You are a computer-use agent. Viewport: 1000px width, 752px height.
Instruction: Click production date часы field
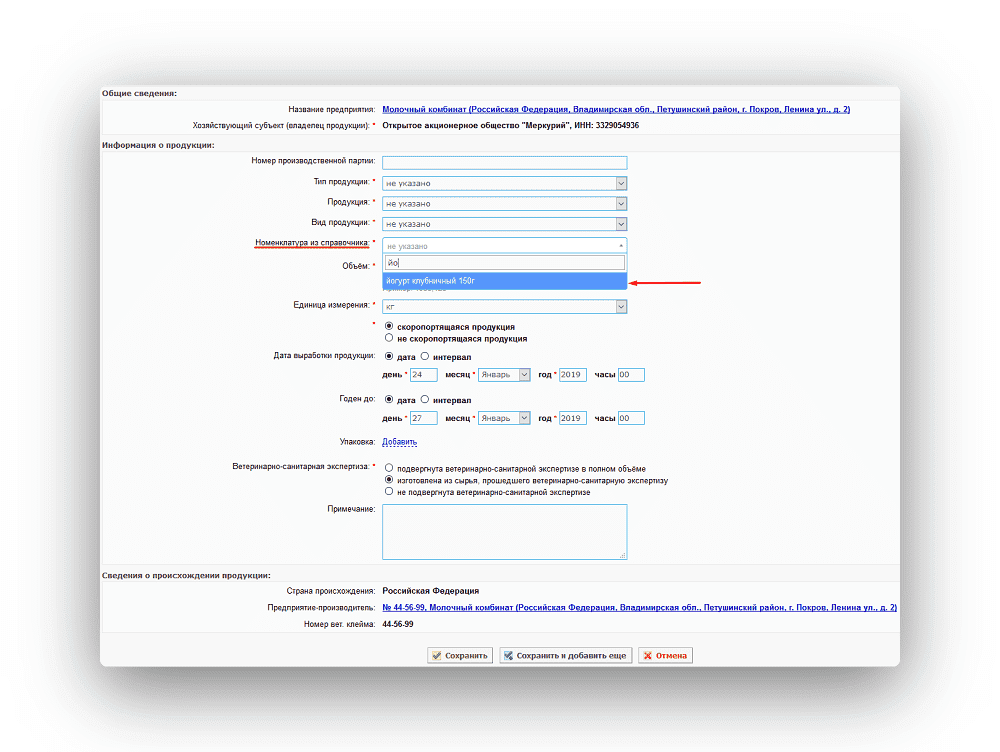(631, 374)
